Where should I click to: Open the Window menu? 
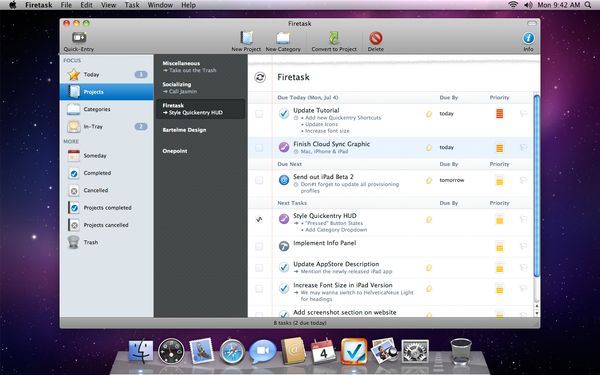coord(160,5)
